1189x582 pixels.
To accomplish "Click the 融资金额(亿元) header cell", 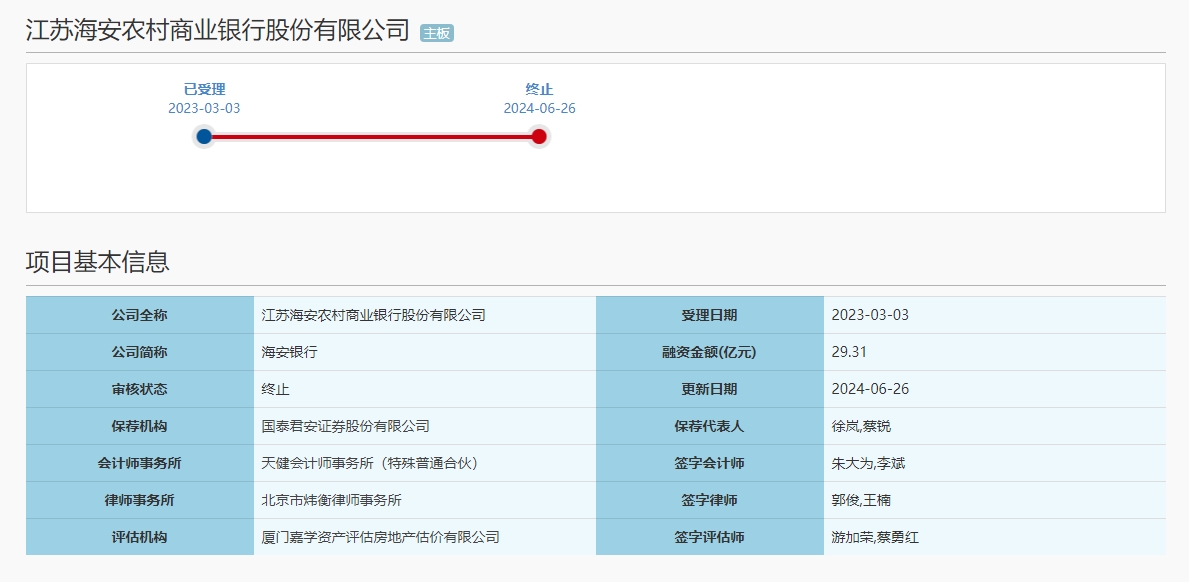I will tap(710, 352).
